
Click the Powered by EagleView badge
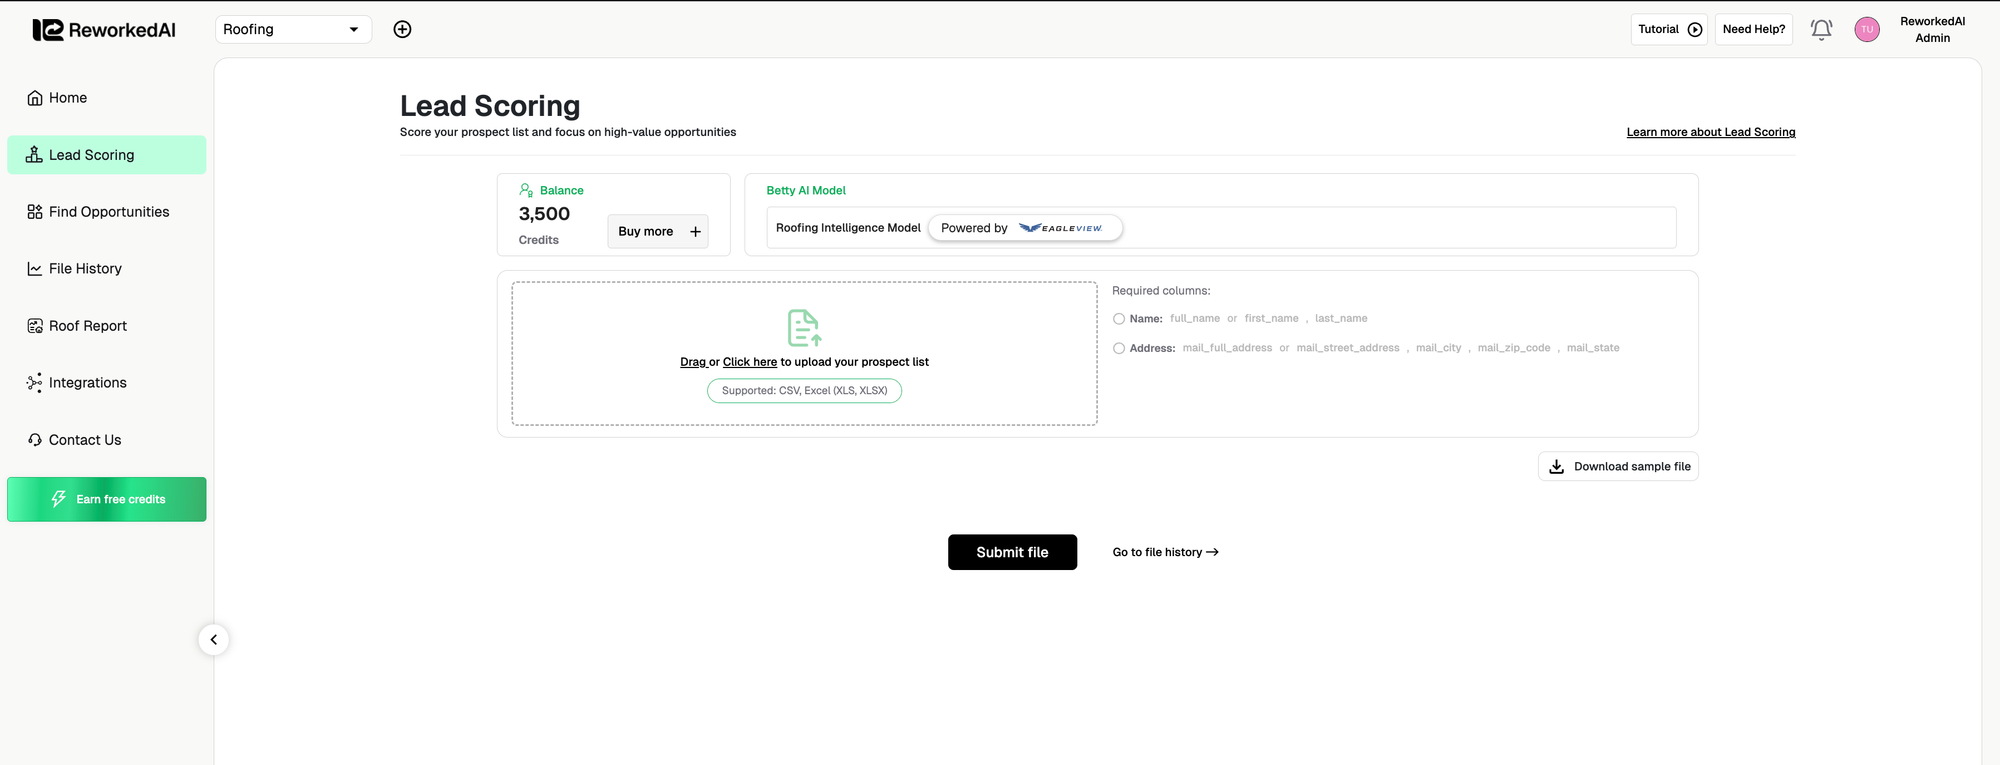coord(1024,228)
